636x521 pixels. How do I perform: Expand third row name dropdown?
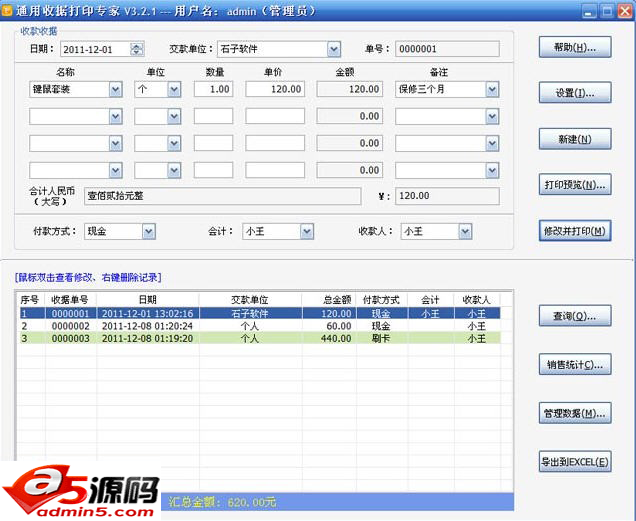click(115, 143)
